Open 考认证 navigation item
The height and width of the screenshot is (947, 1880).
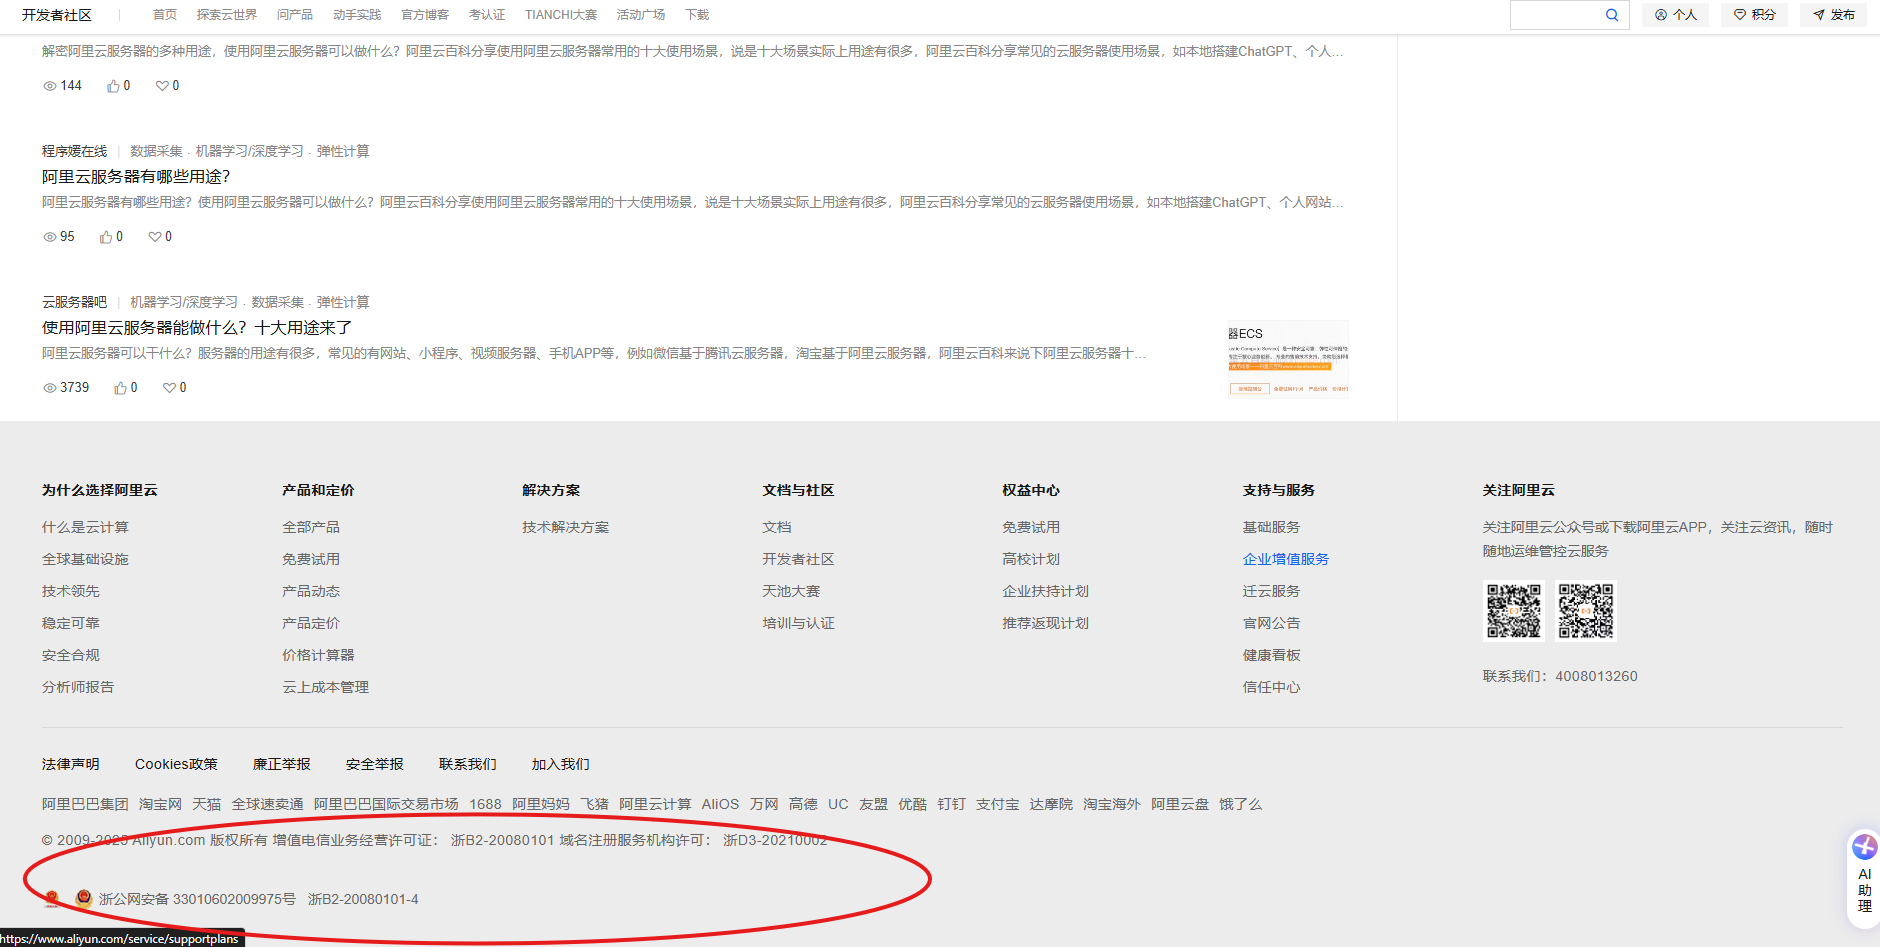pyautogui.click(x=487, y=15)
